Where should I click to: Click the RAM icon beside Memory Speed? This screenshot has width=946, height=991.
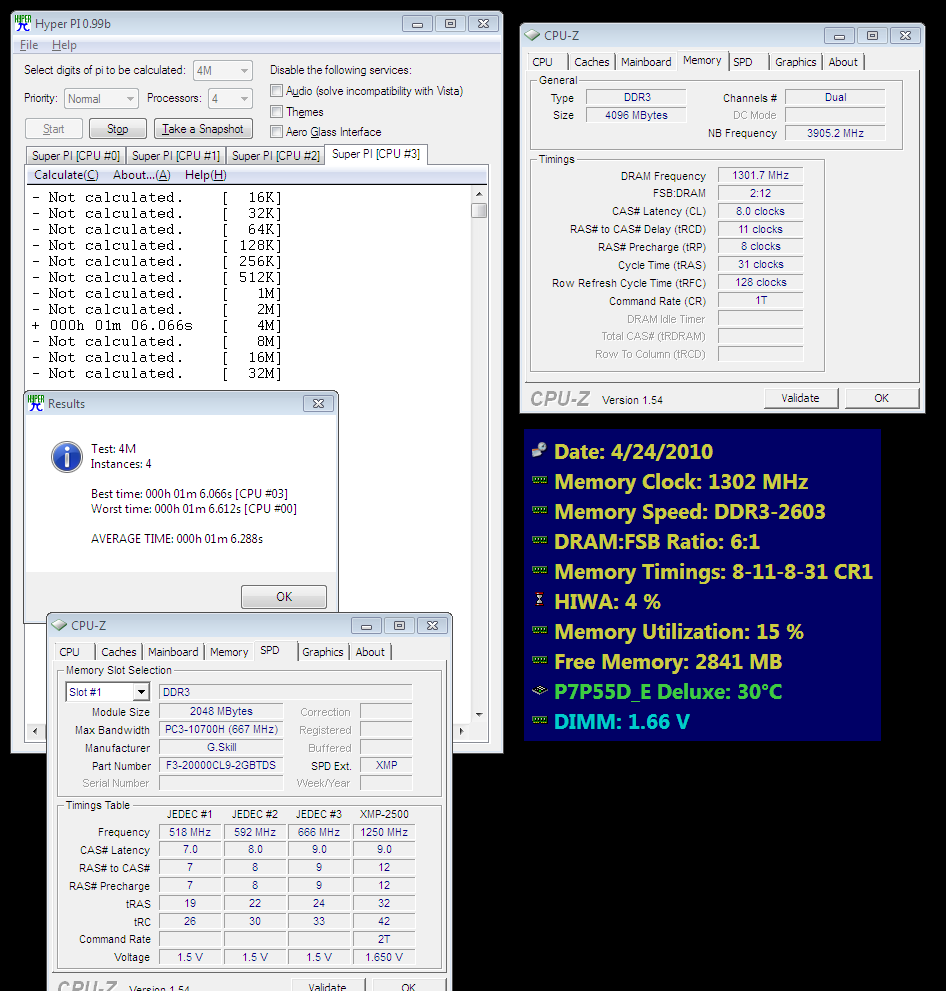click(x=539, y=510)
